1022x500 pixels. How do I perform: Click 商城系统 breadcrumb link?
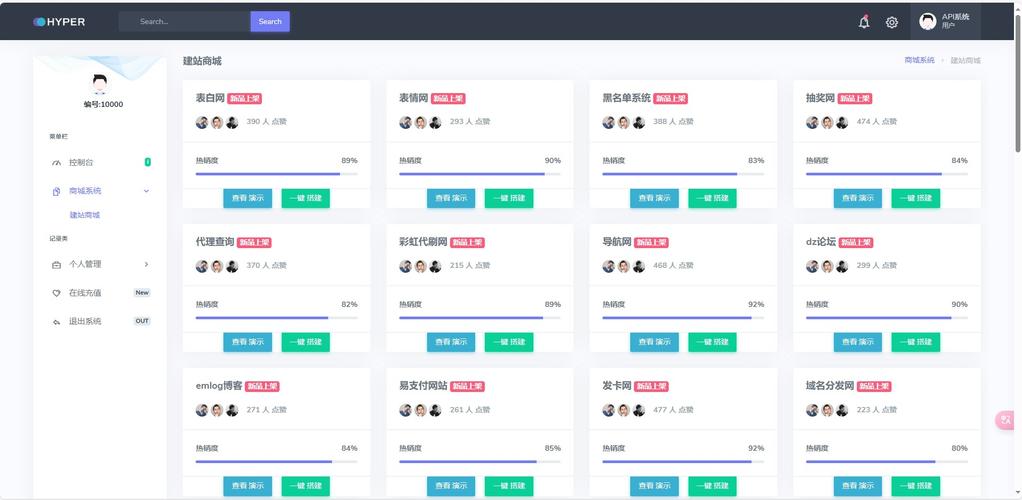tap(919, 60)
